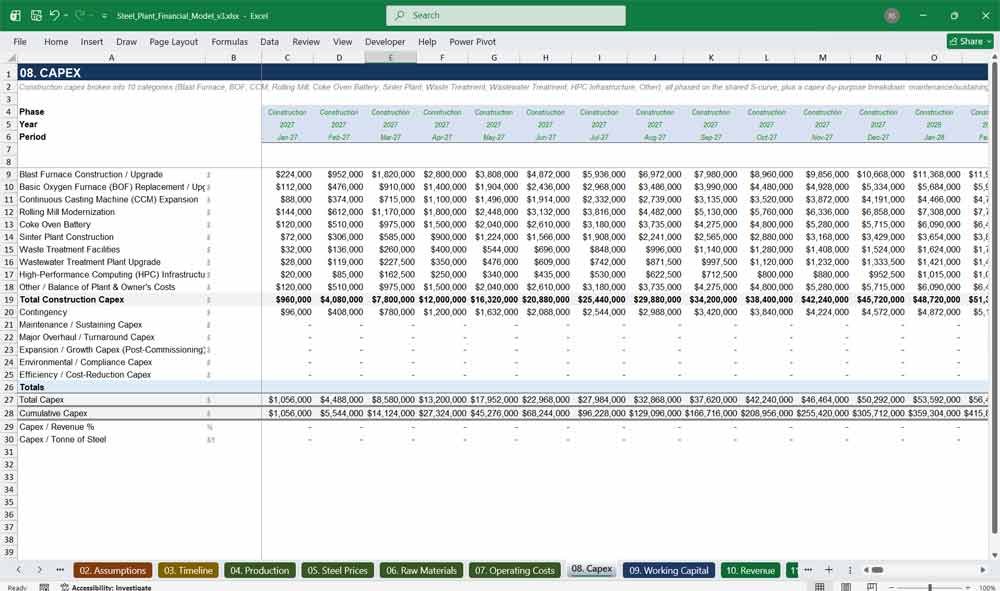Open the File menu
The image size is (1000, 591).
click(x=20, y=41)
